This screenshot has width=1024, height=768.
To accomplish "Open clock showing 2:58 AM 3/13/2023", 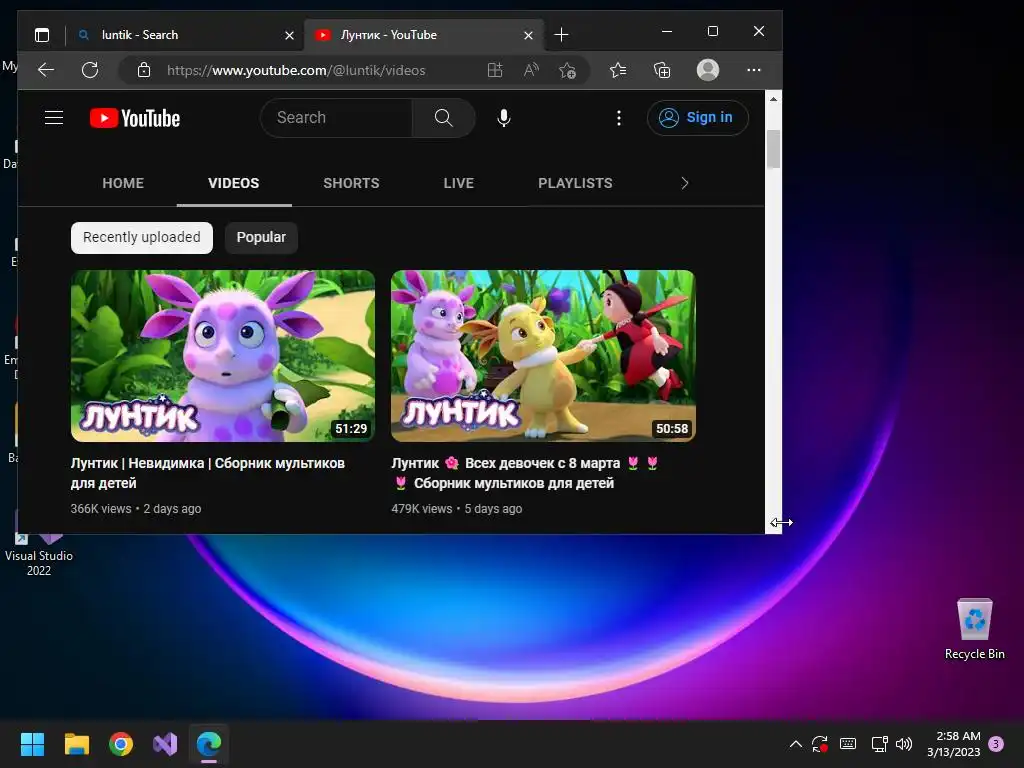I will pos(953,744).
